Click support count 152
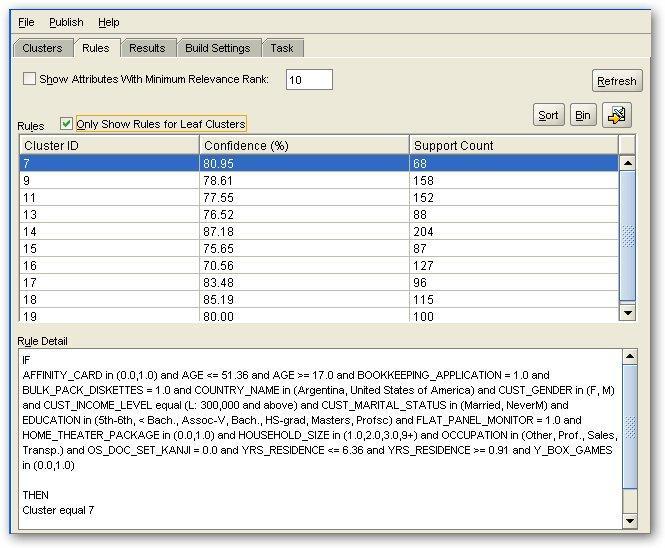This screenshot has width=665, height=548. tap(423, 198)
